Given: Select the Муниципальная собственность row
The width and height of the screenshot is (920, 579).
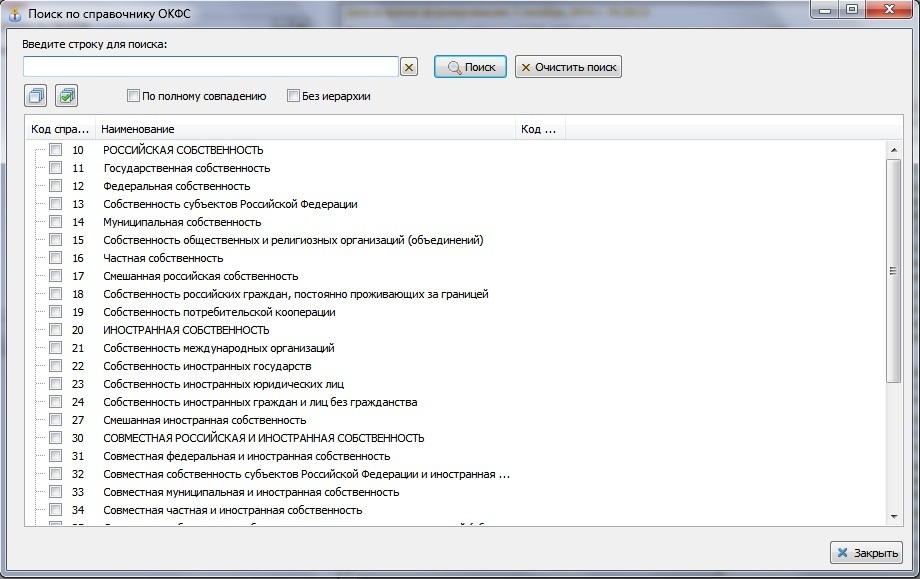Looking at the screenshot, I should pos(182,222).
